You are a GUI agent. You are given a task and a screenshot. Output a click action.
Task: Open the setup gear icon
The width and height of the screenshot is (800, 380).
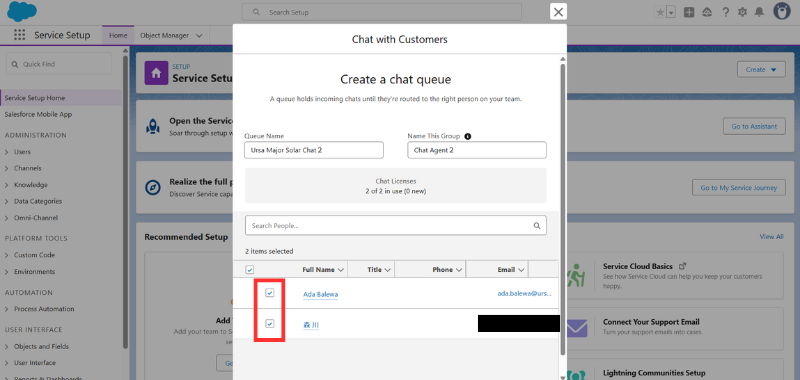[x=742, y=12]
